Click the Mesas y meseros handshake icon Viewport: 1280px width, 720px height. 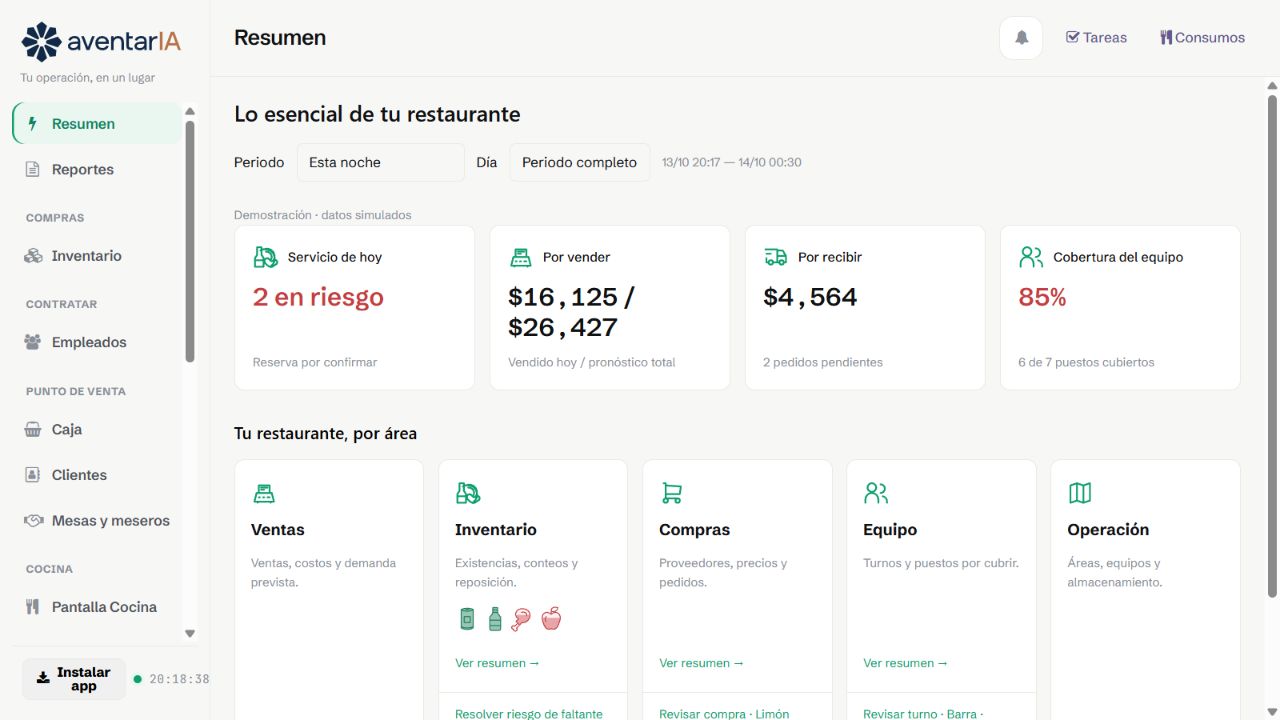tap(34, 520)
